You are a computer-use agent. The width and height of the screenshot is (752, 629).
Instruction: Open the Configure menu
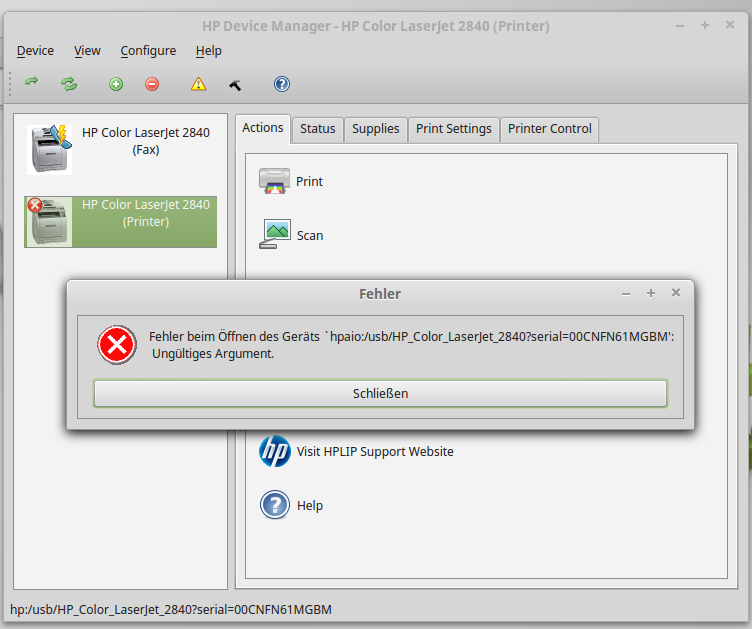(148, 51)
